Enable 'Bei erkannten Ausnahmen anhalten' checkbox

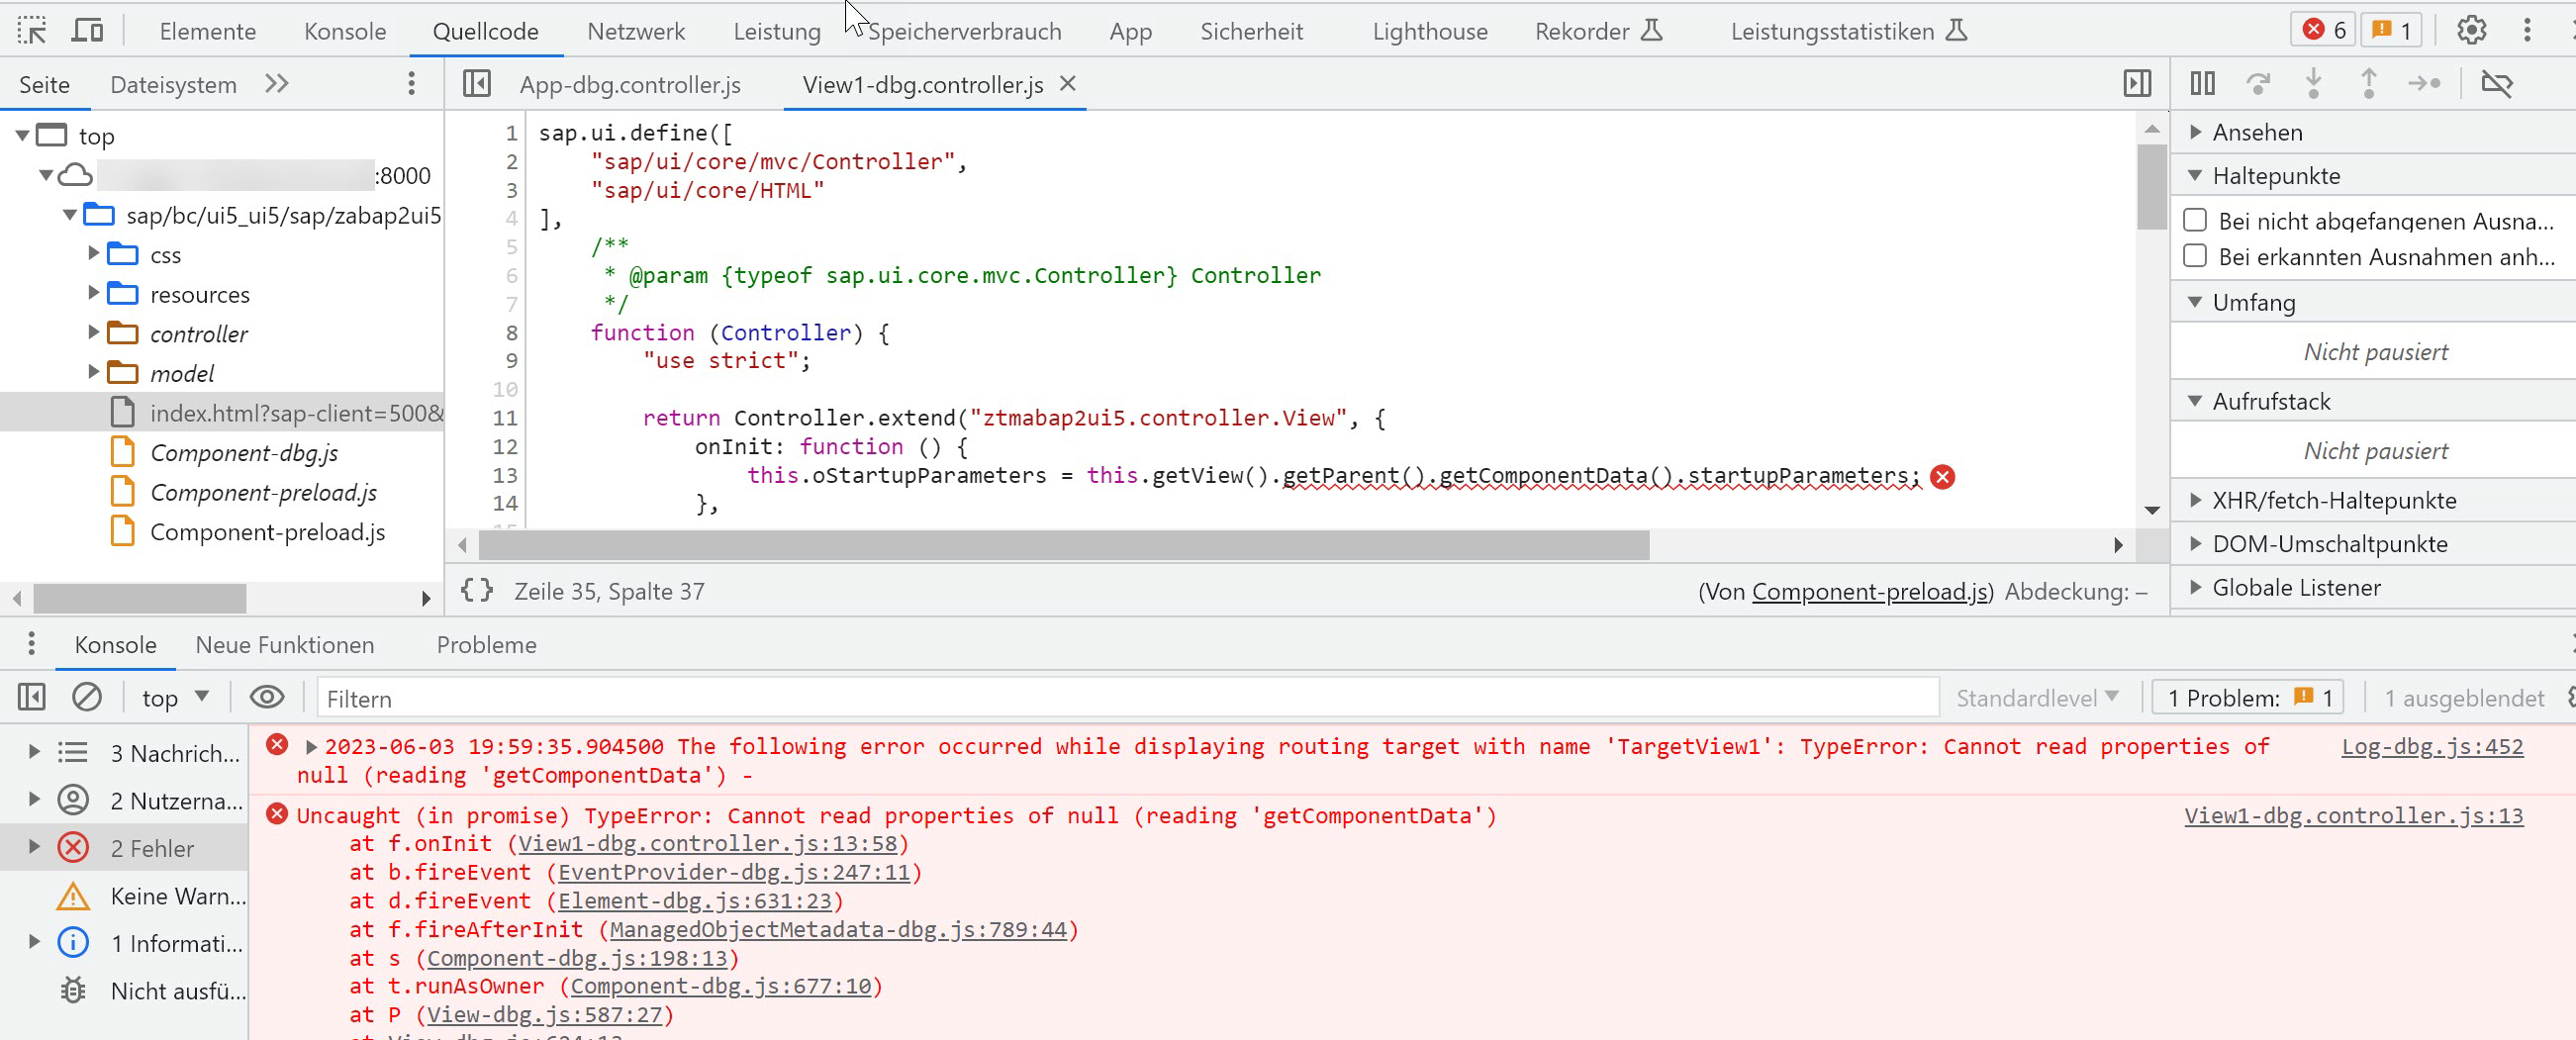click(2196, 256)
